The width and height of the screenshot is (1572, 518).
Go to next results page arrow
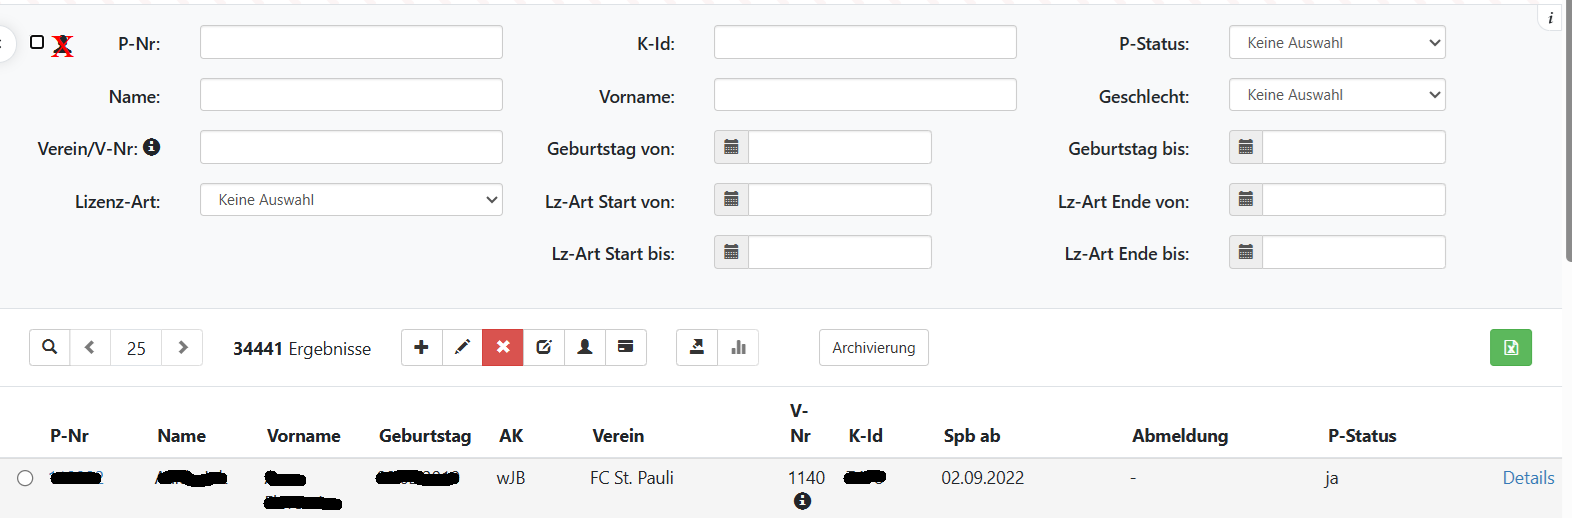[x=183, y=348]
